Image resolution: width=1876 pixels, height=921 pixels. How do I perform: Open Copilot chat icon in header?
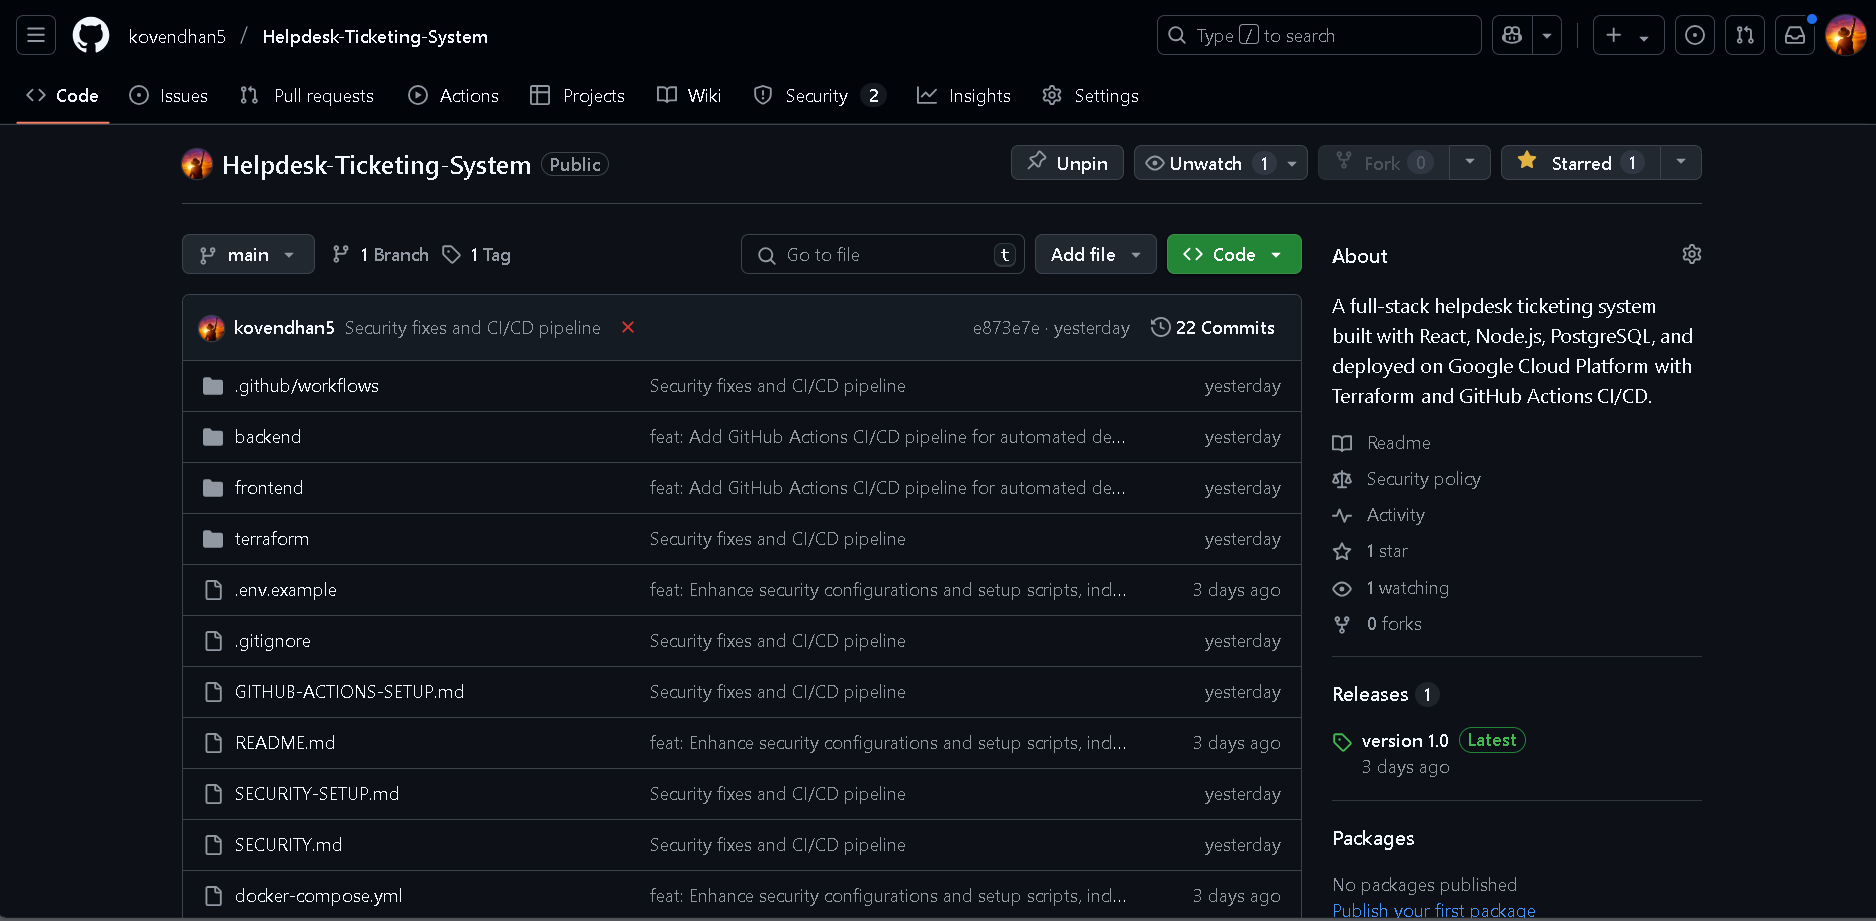click(1512, 36)
